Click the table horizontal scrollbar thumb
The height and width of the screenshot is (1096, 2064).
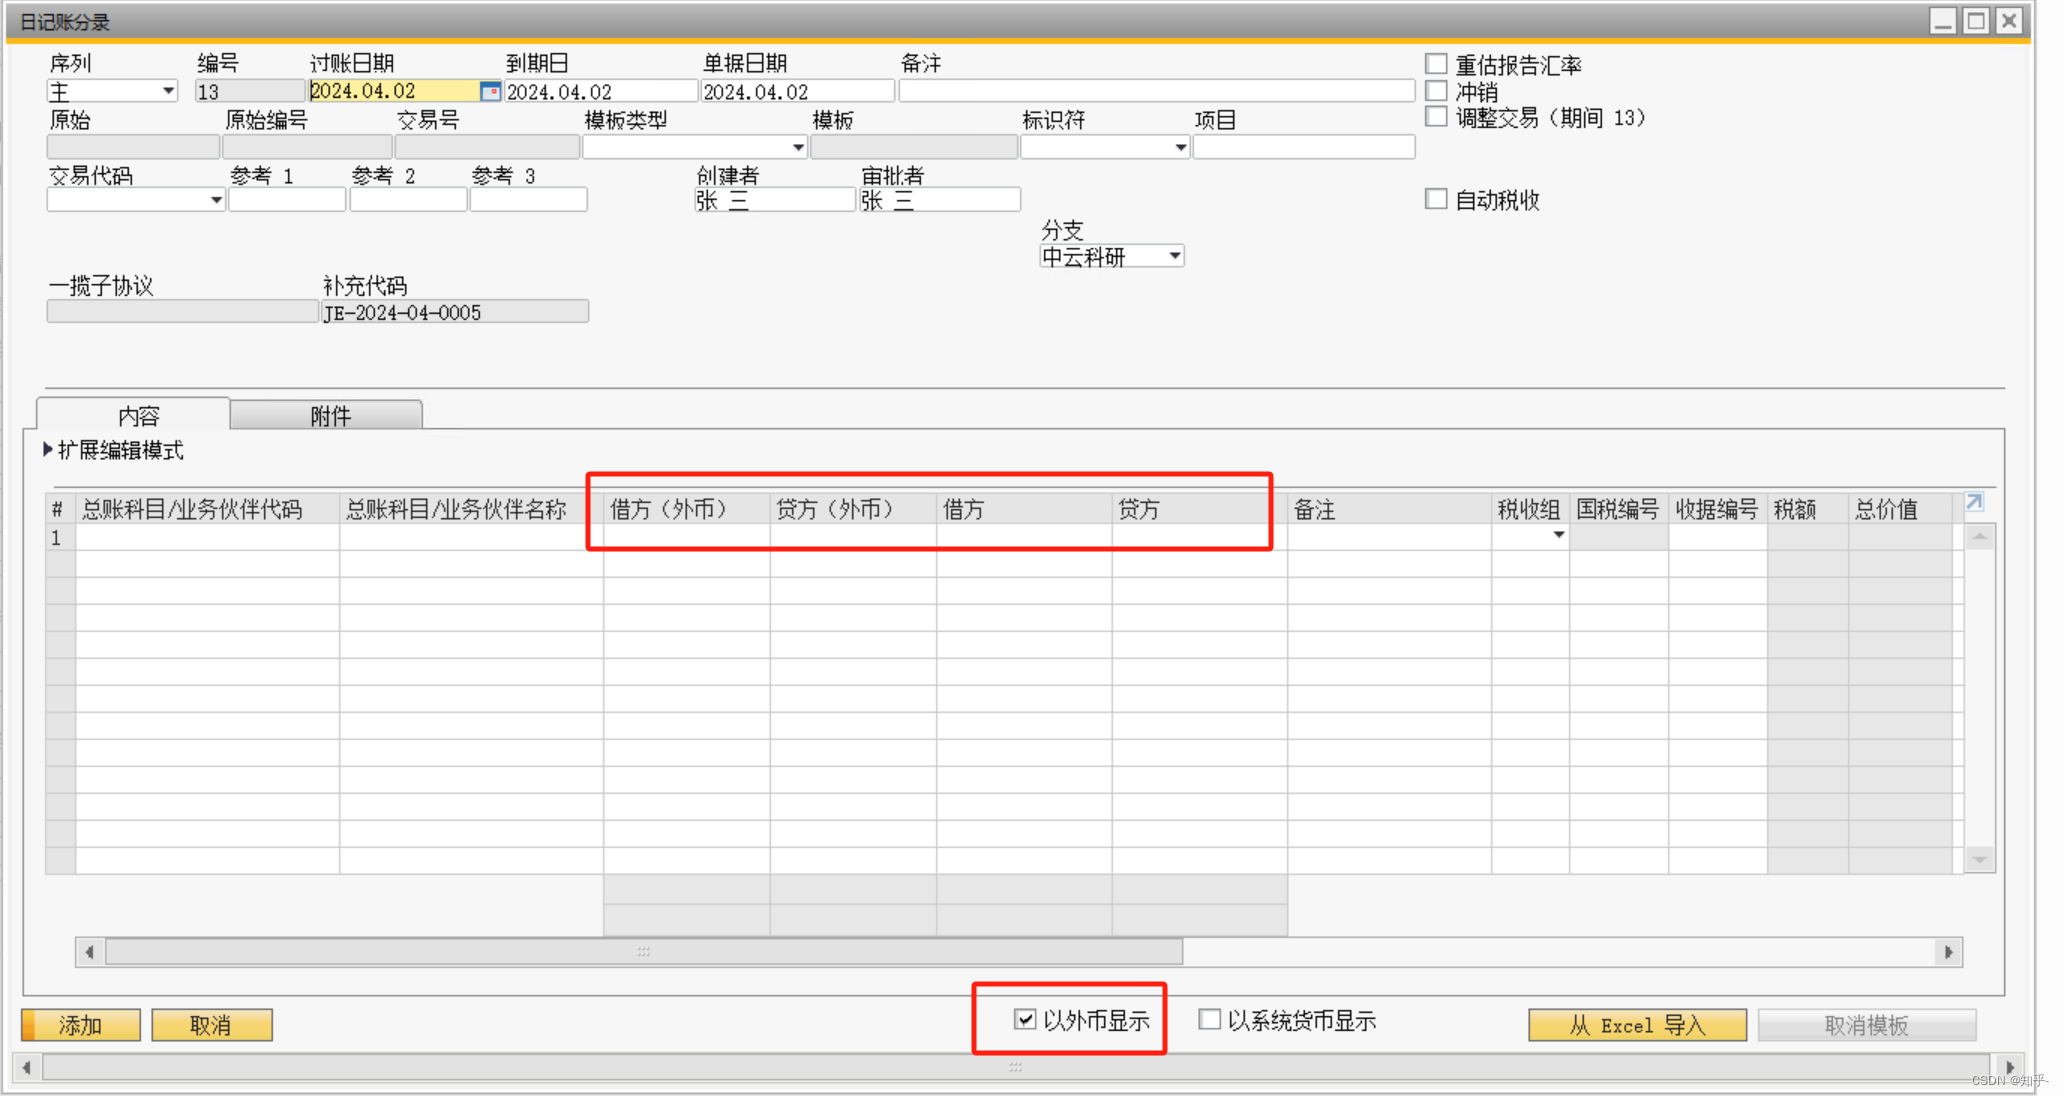tap(643, 951)
